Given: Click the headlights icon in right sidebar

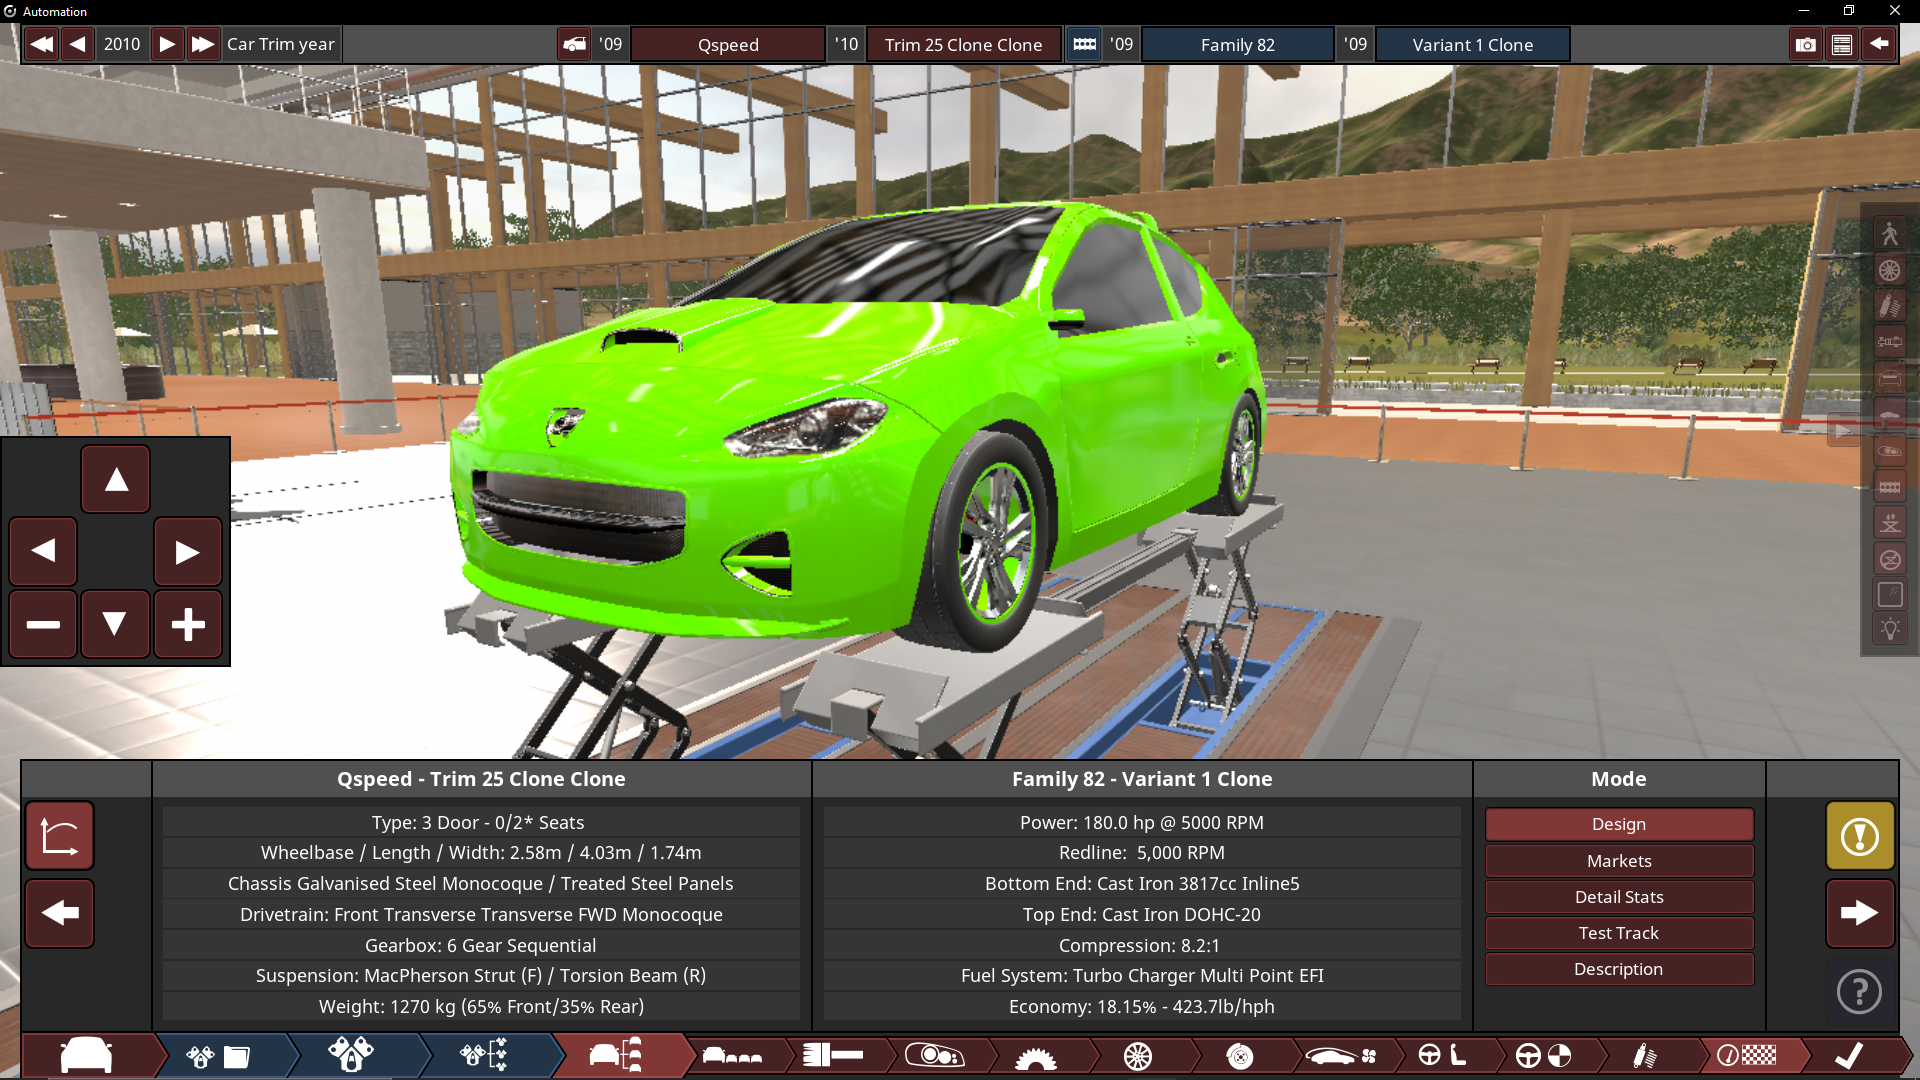Looking at the screenshot, I should [x=1889, y=451].
